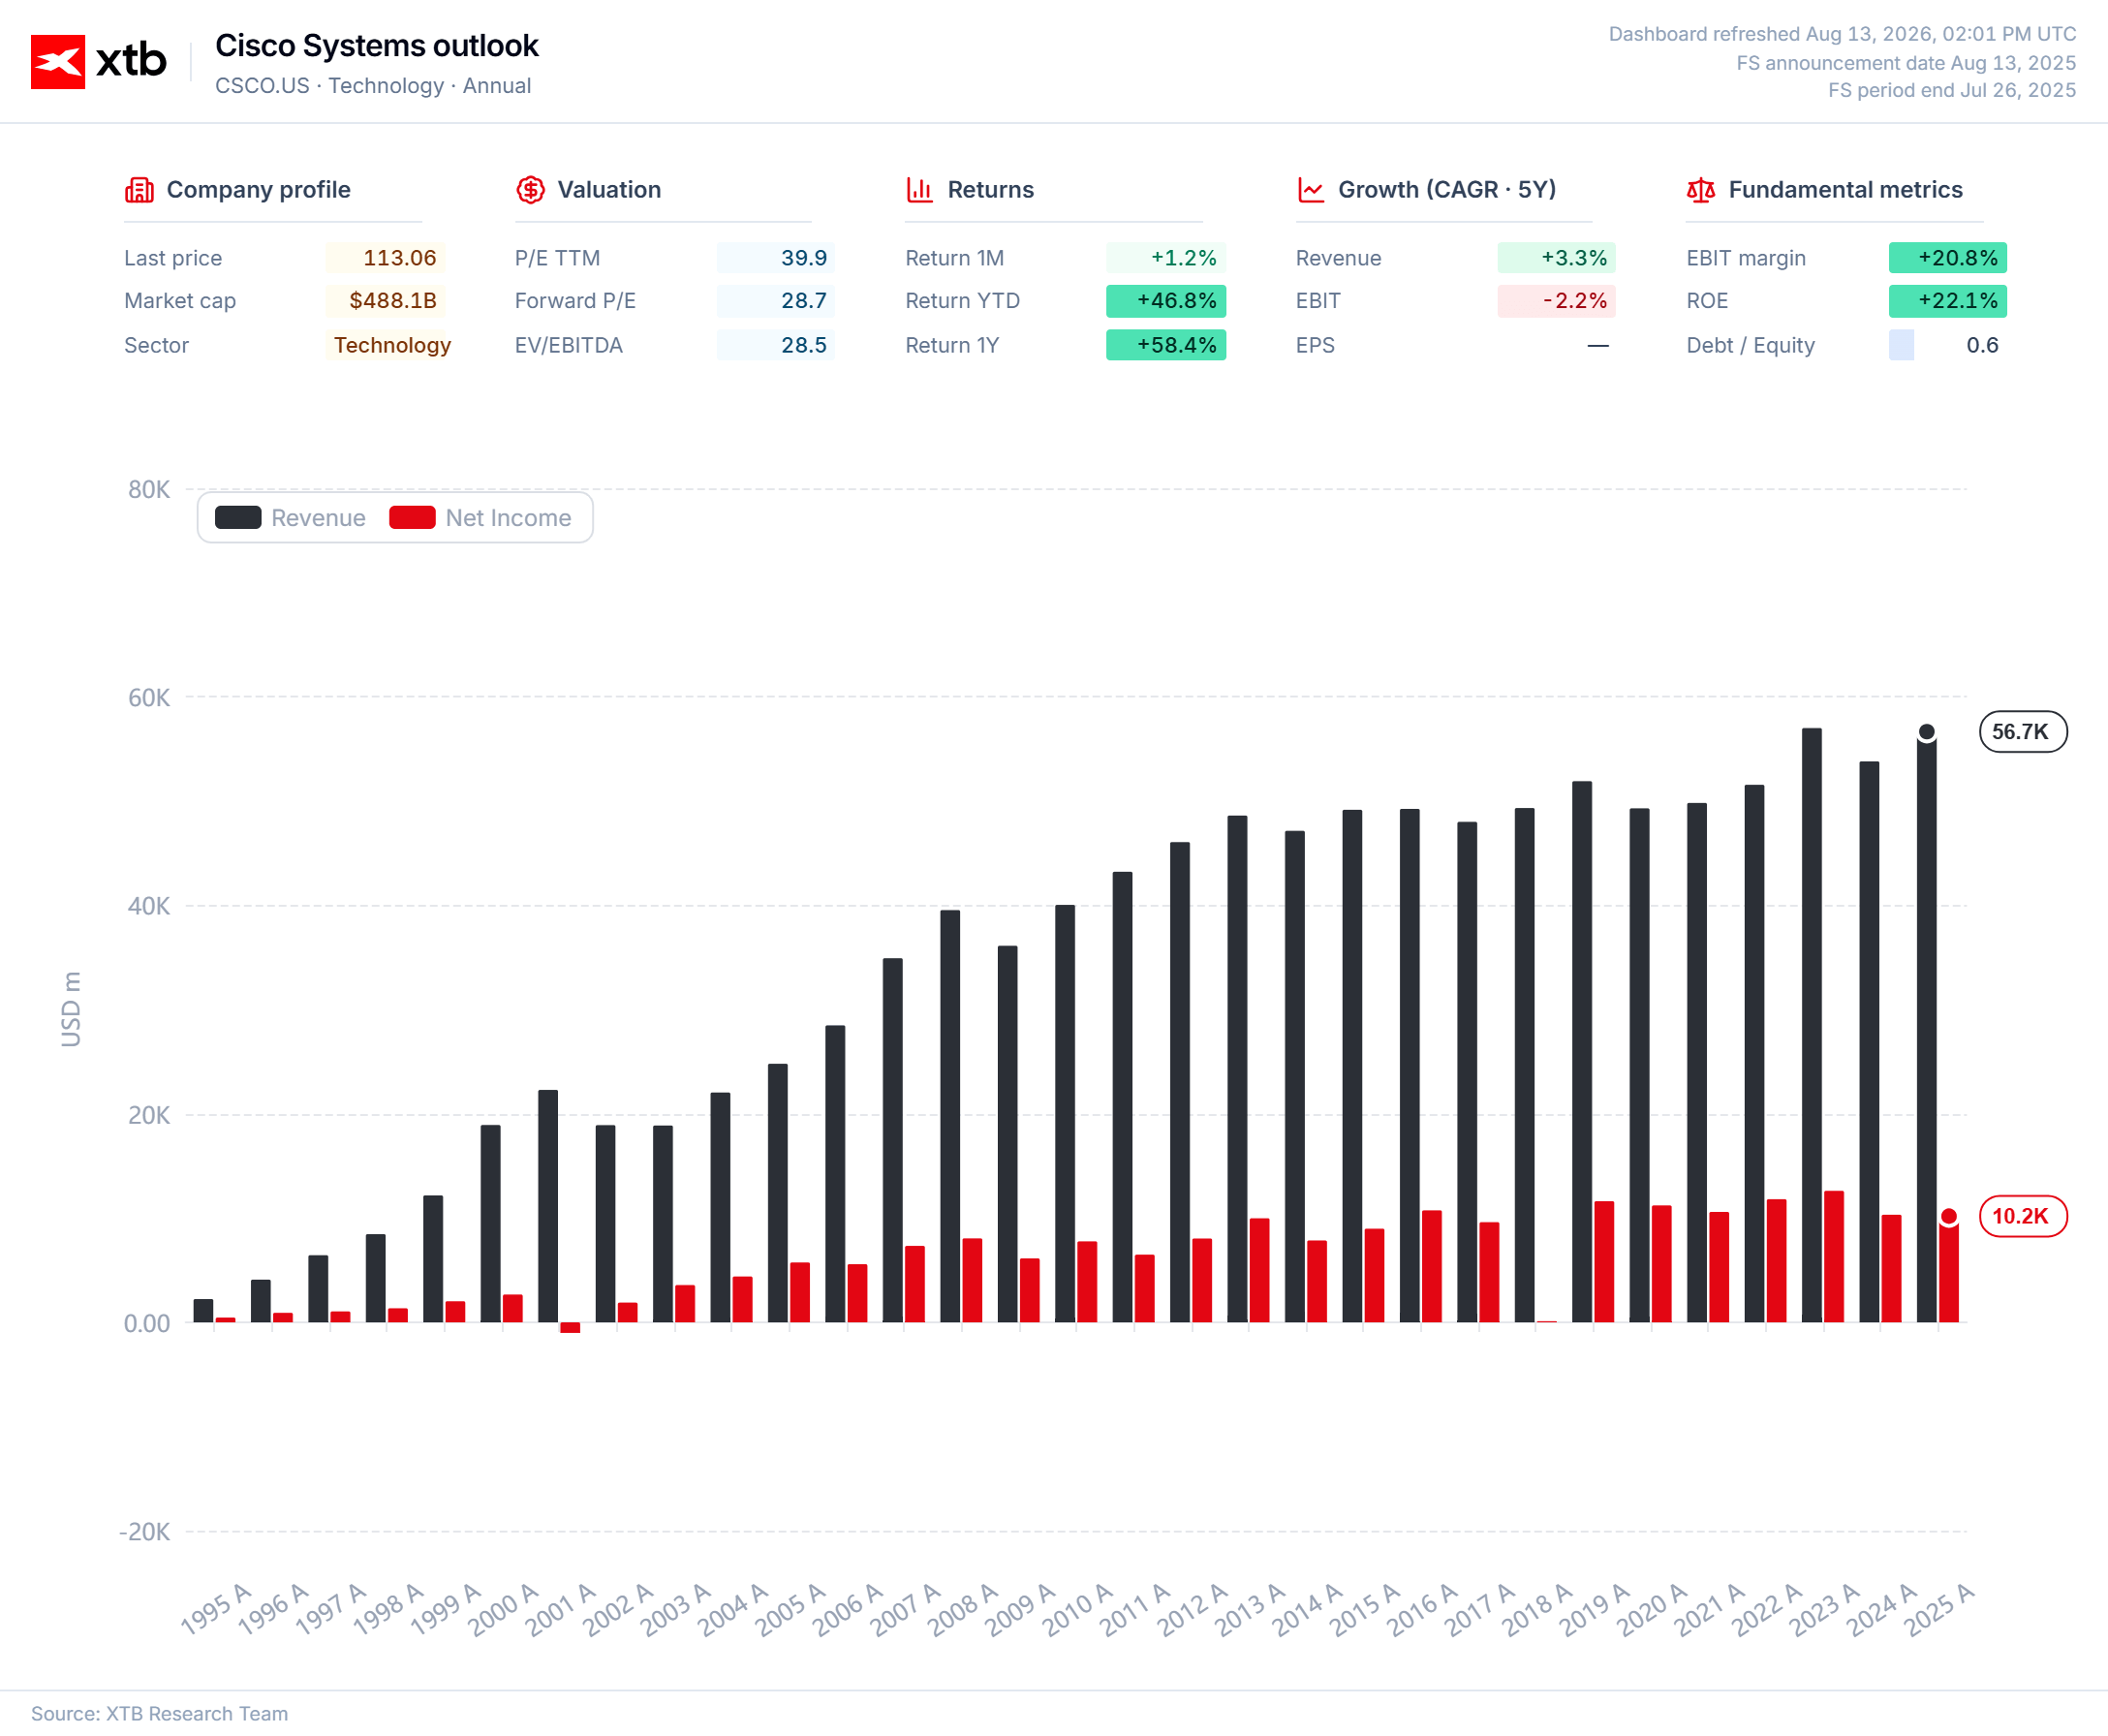The height and width of the screenshot is (1736, 2108).
Task: Click the Returns heading
Action: click(990, 190)
